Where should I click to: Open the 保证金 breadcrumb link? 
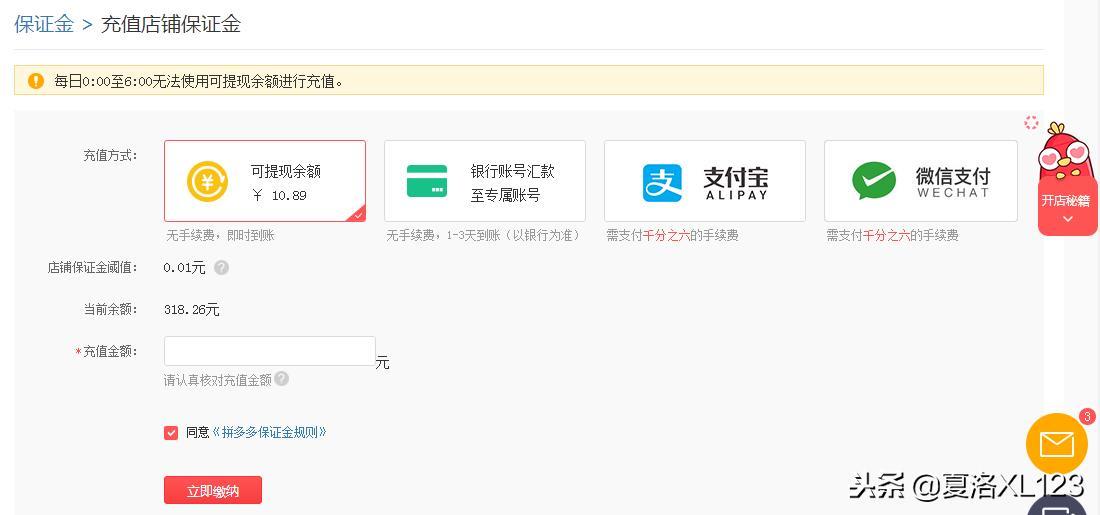43,24
